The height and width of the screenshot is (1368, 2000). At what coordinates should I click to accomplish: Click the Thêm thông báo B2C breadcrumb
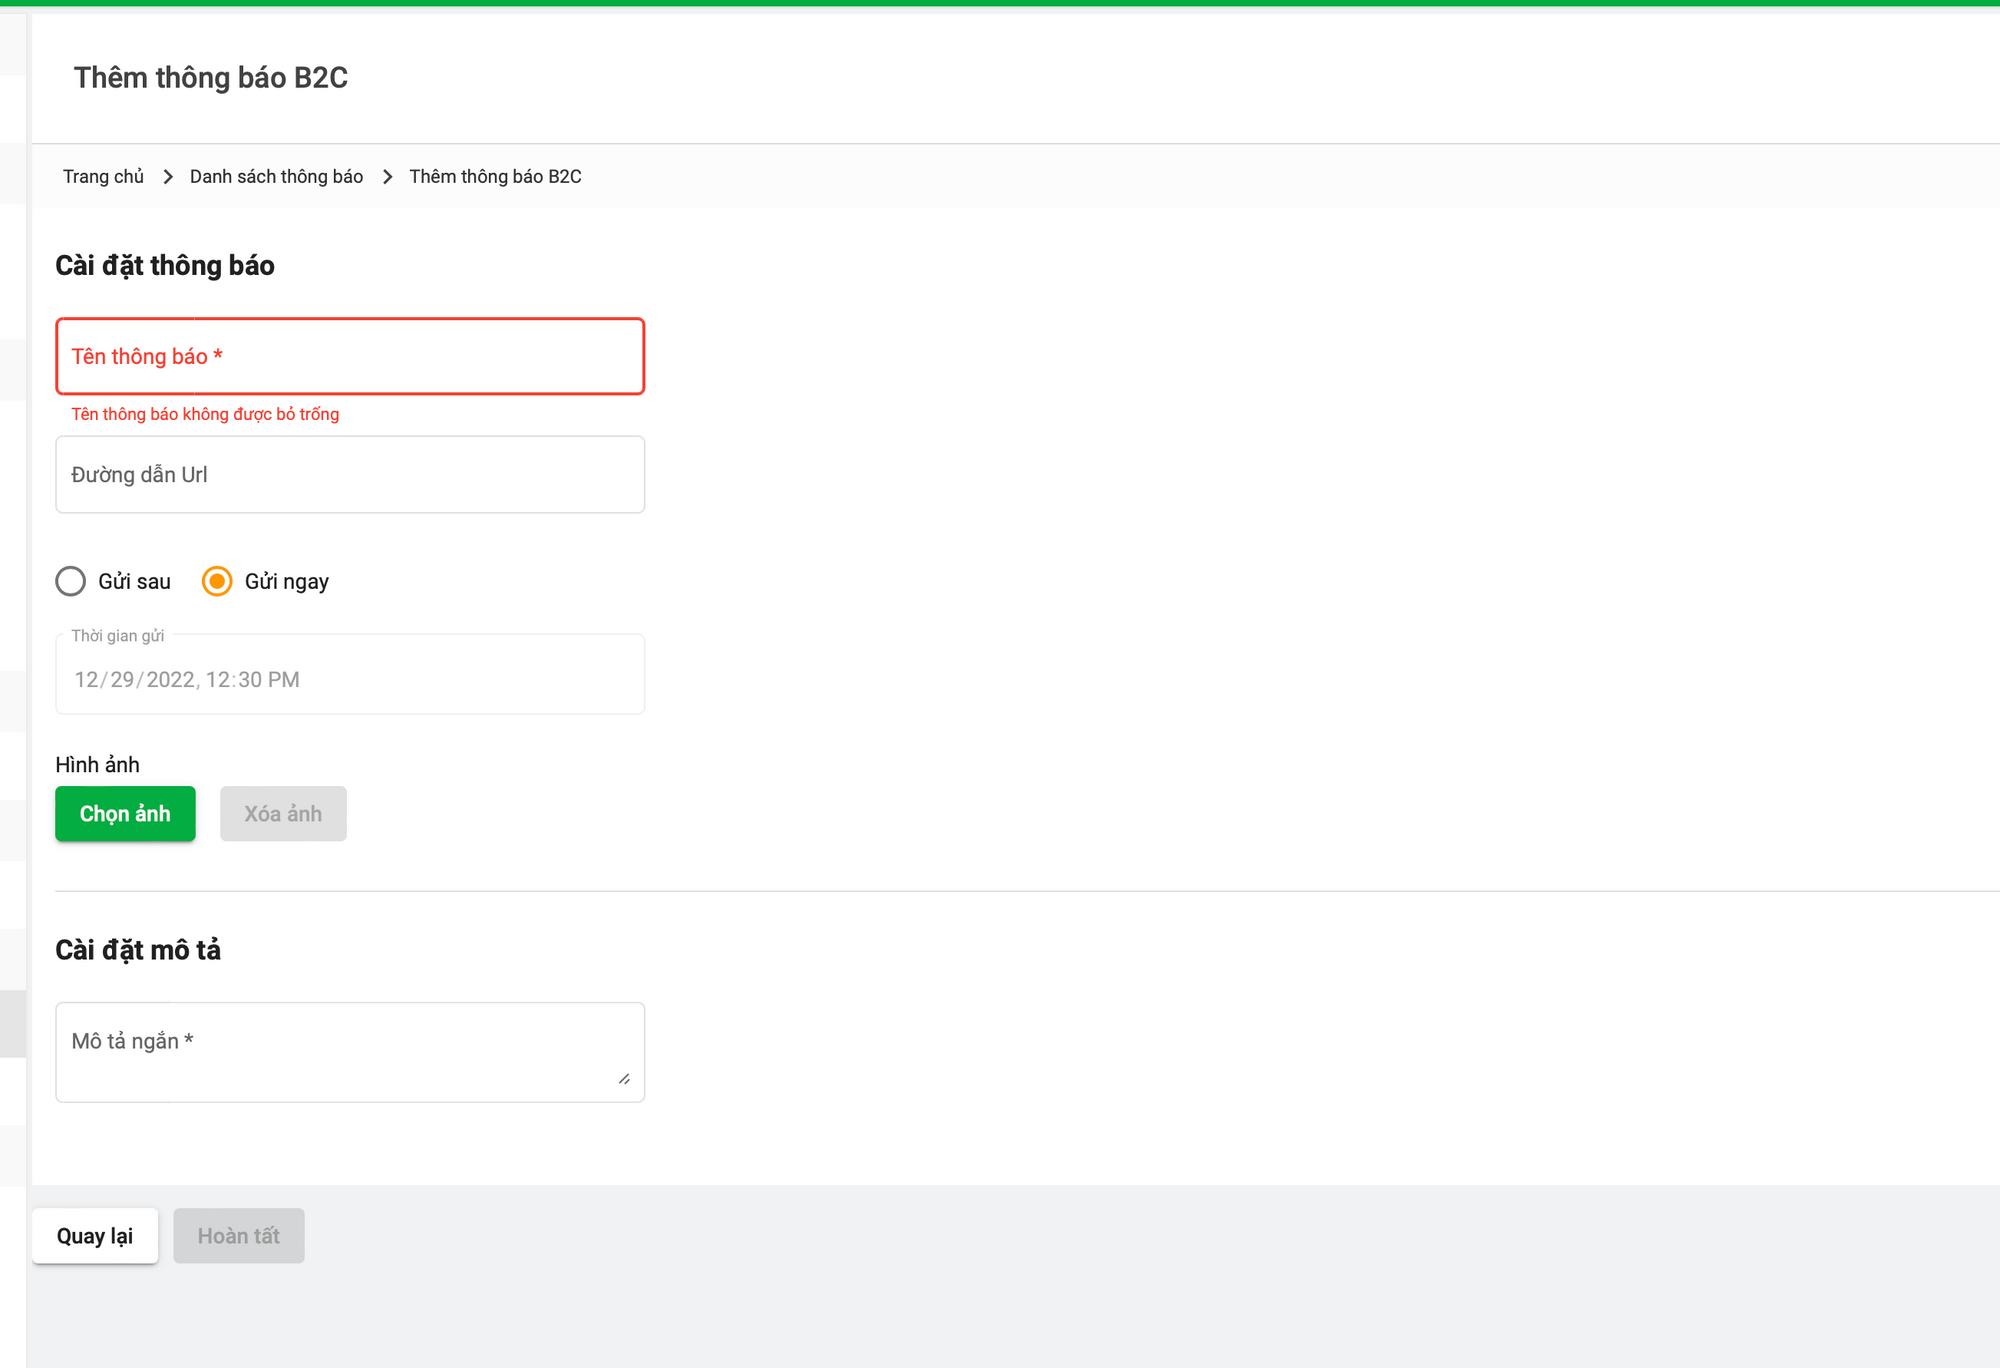495,177
